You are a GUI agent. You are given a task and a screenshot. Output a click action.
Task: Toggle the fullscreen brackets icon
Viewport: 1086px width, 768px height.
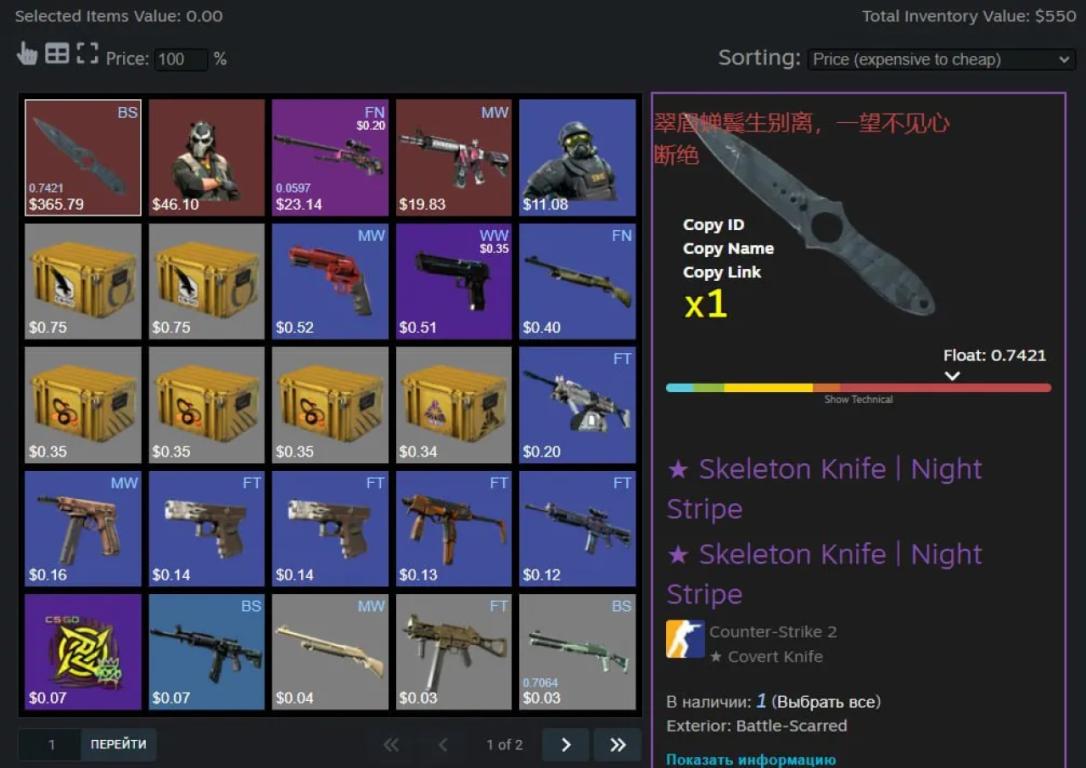tap(87, 53)
